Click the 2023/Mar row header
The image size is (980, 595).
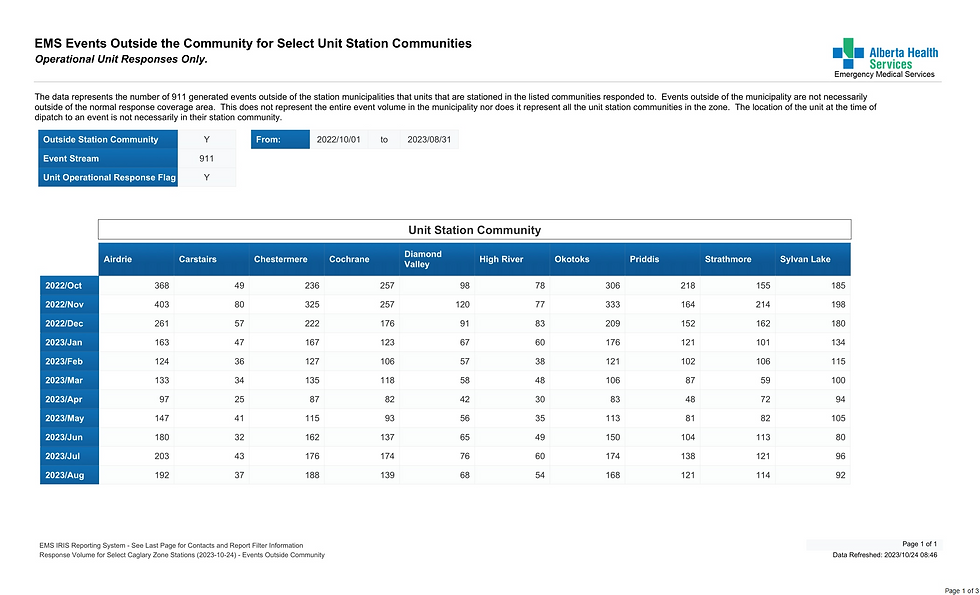[x=69, y=380]
